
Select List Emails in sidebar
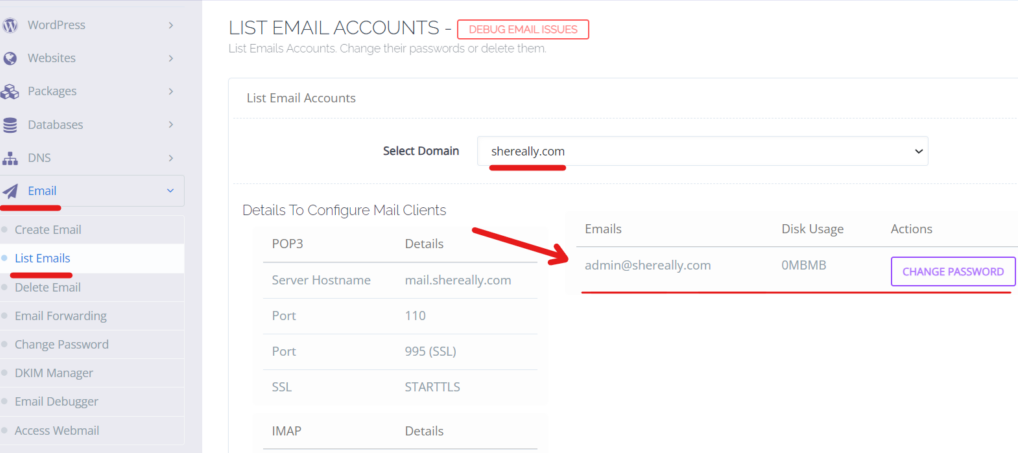(43, 258)
